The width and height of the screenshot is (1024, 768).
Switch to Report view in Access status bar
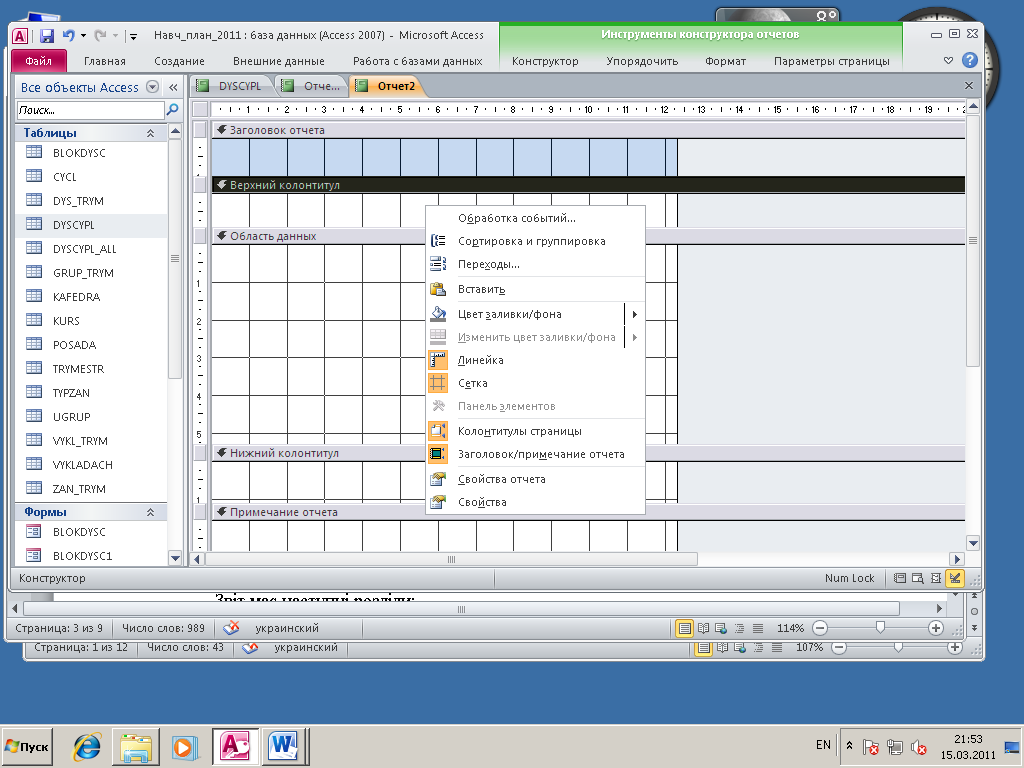tap(900, 578)
